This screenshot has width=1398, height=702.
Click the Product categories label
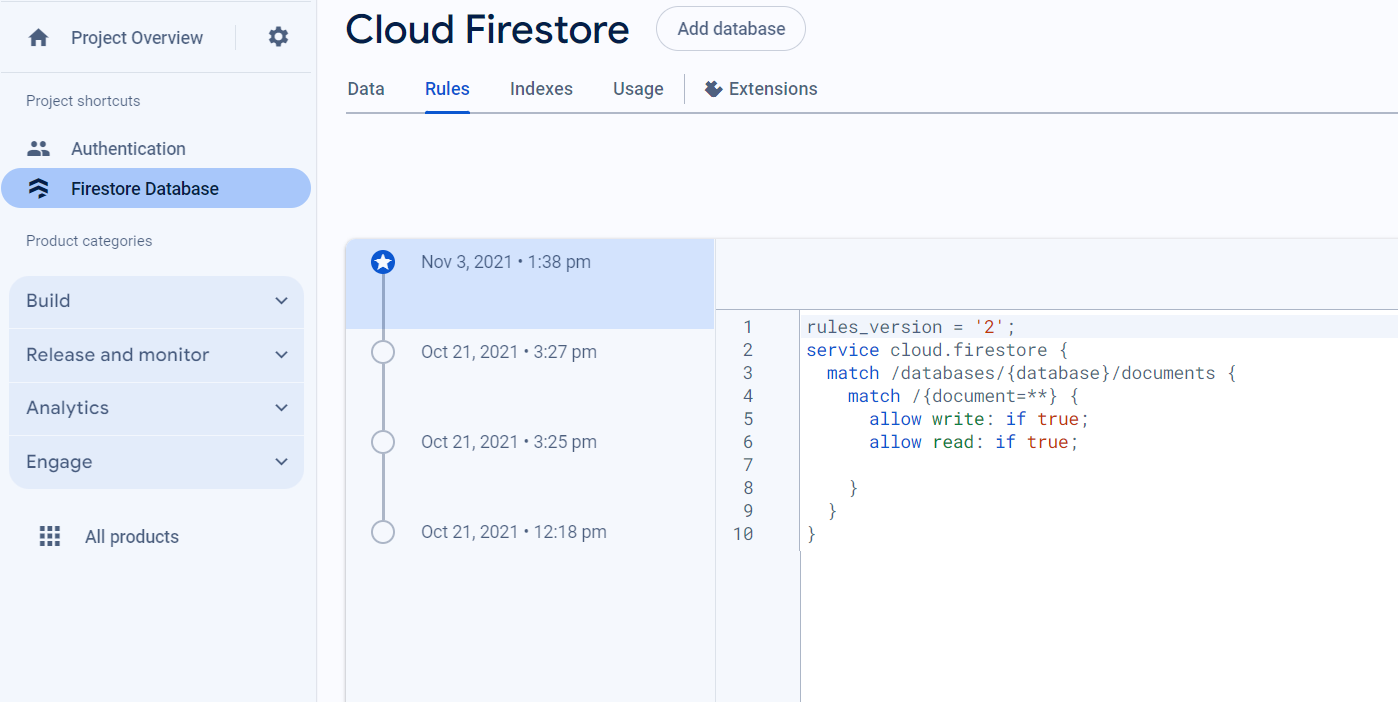pyautogui.click(x=89, y=241)
